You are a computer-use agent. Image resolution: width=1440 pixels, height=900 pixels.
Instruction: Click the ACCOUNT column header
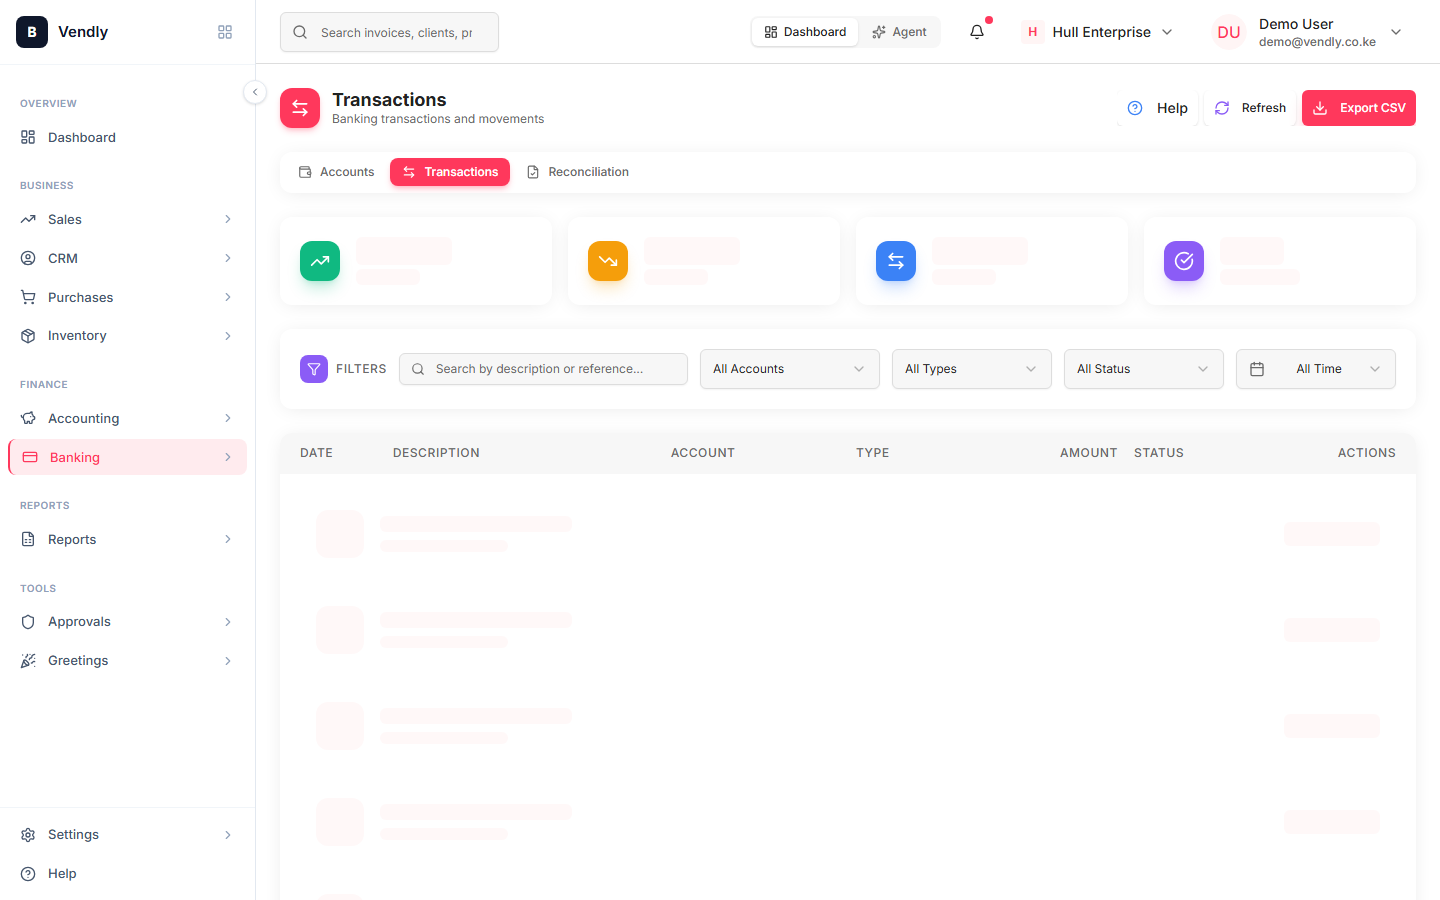click(x=703, y=453)
